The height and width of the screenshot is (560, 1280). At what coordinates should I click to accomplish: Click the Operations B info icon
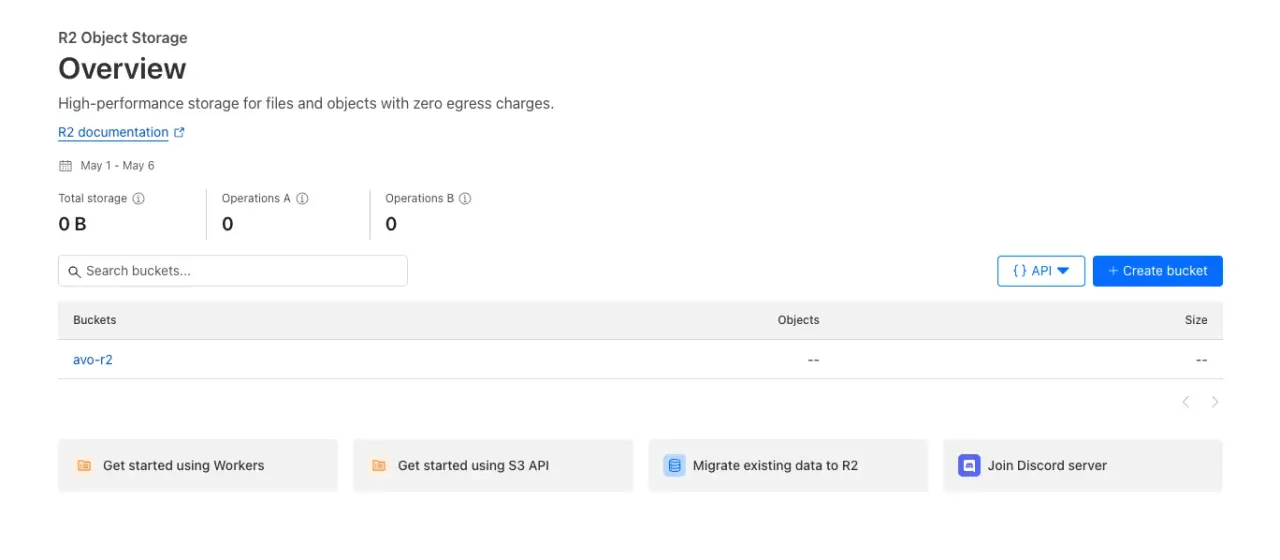point(465,198)
